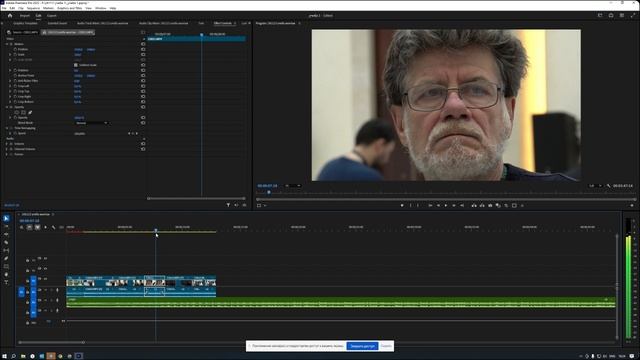Toggle Snap in timeline
Viewport: 640px width, 360px height.
click(29, 227)
